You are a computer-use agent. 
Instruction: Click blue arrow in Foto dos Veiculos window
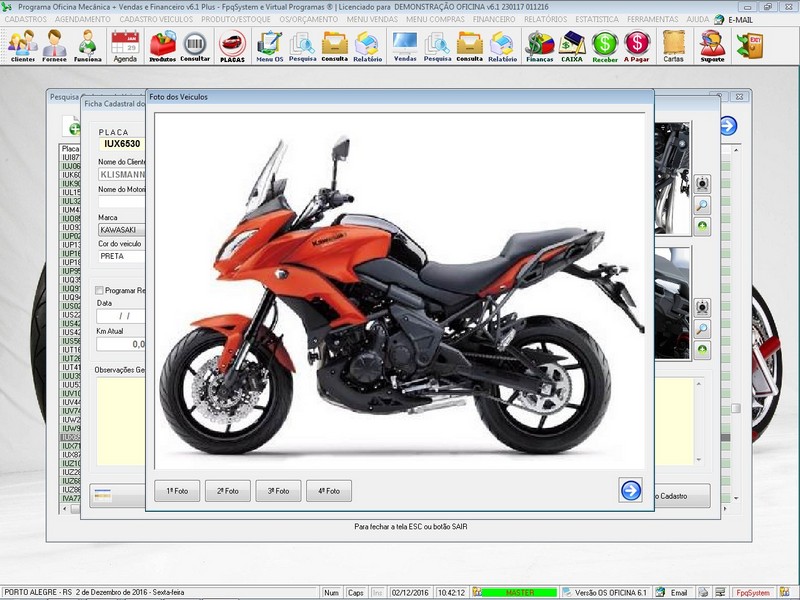(630, 490)
